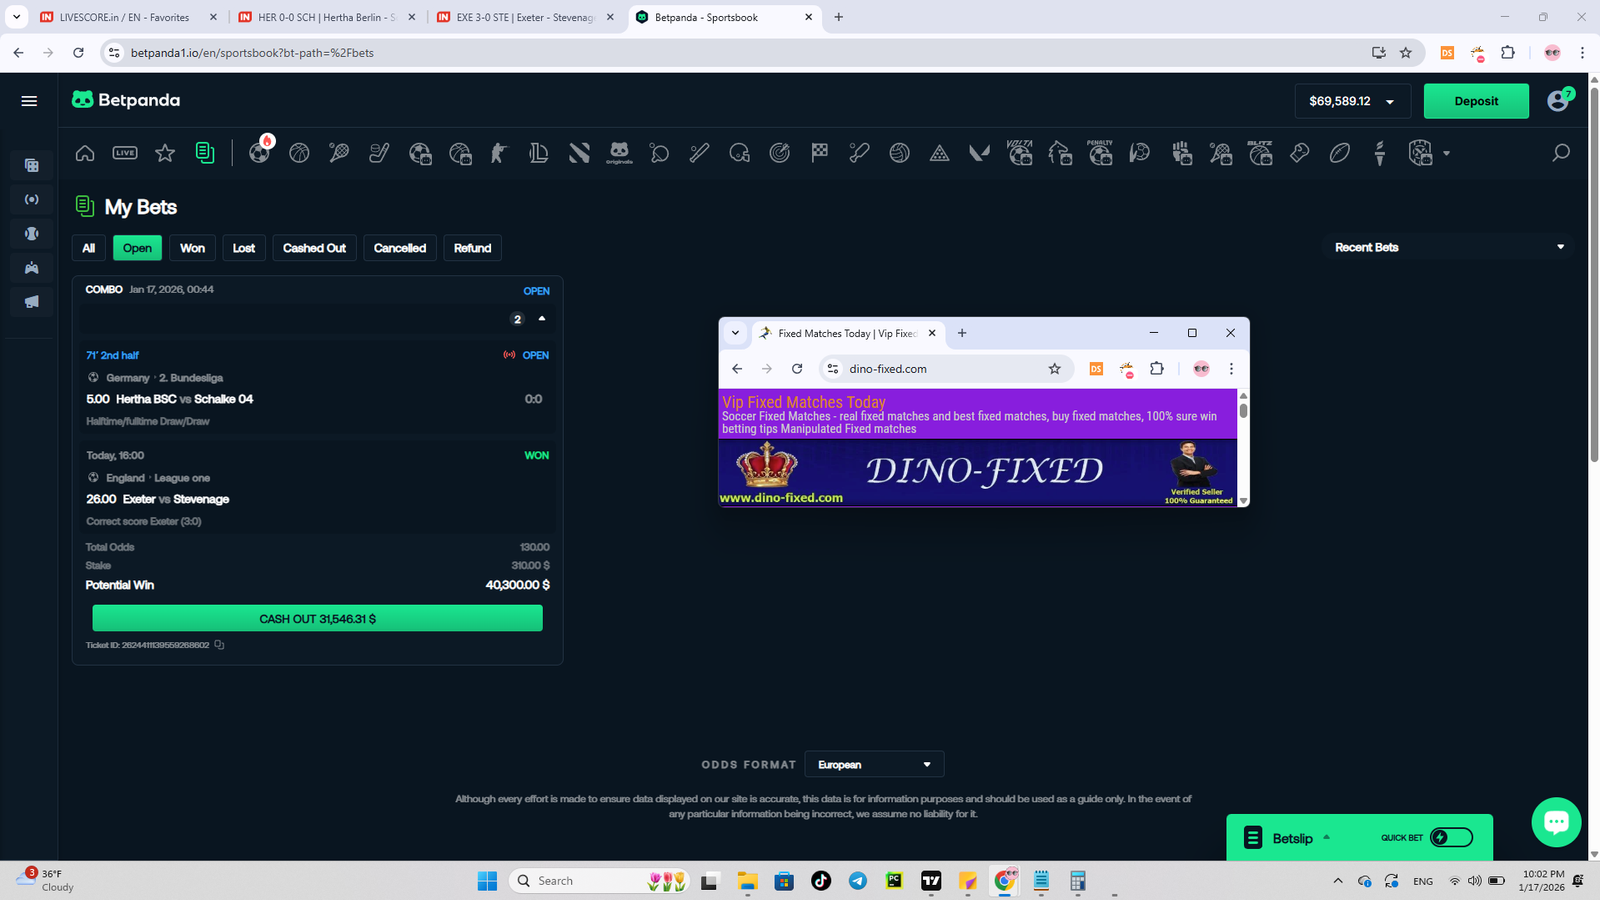Open the LIVE betting icon
The width and height of the screenshot is (1600, 900).
click(x=125, y=153)
